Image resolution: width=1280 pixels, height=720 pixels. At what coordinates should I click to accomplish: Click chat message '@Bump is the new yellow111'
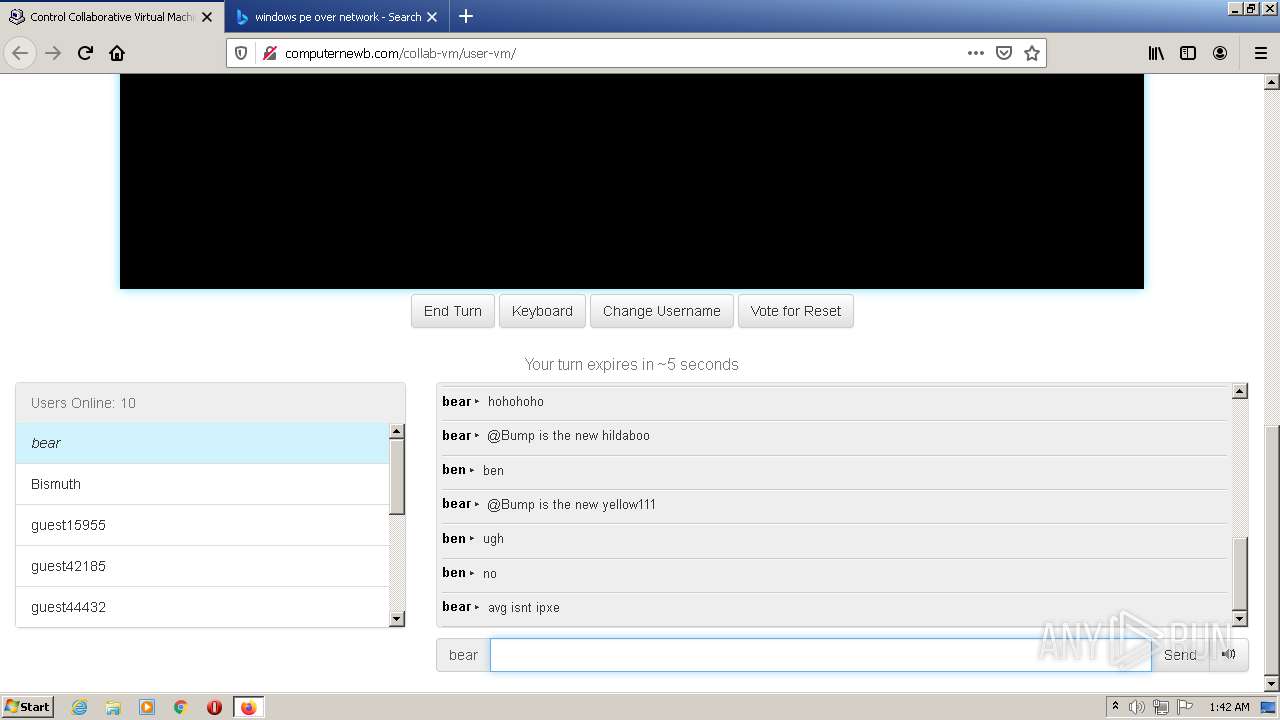571,504
